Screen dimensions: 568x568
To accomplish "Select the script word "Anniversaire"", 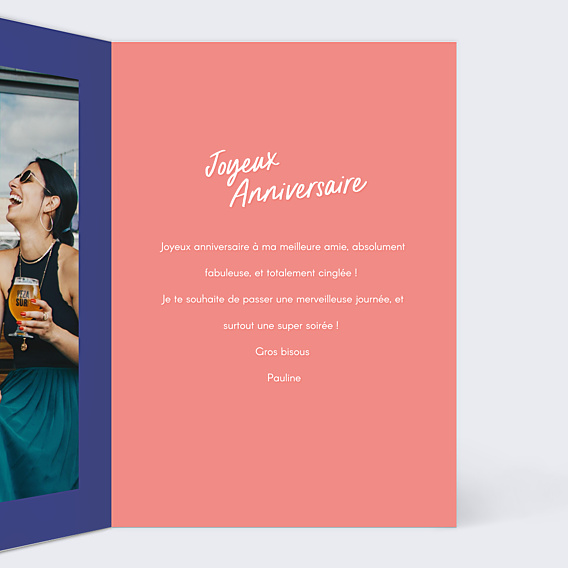I will (x=298, y=191).
